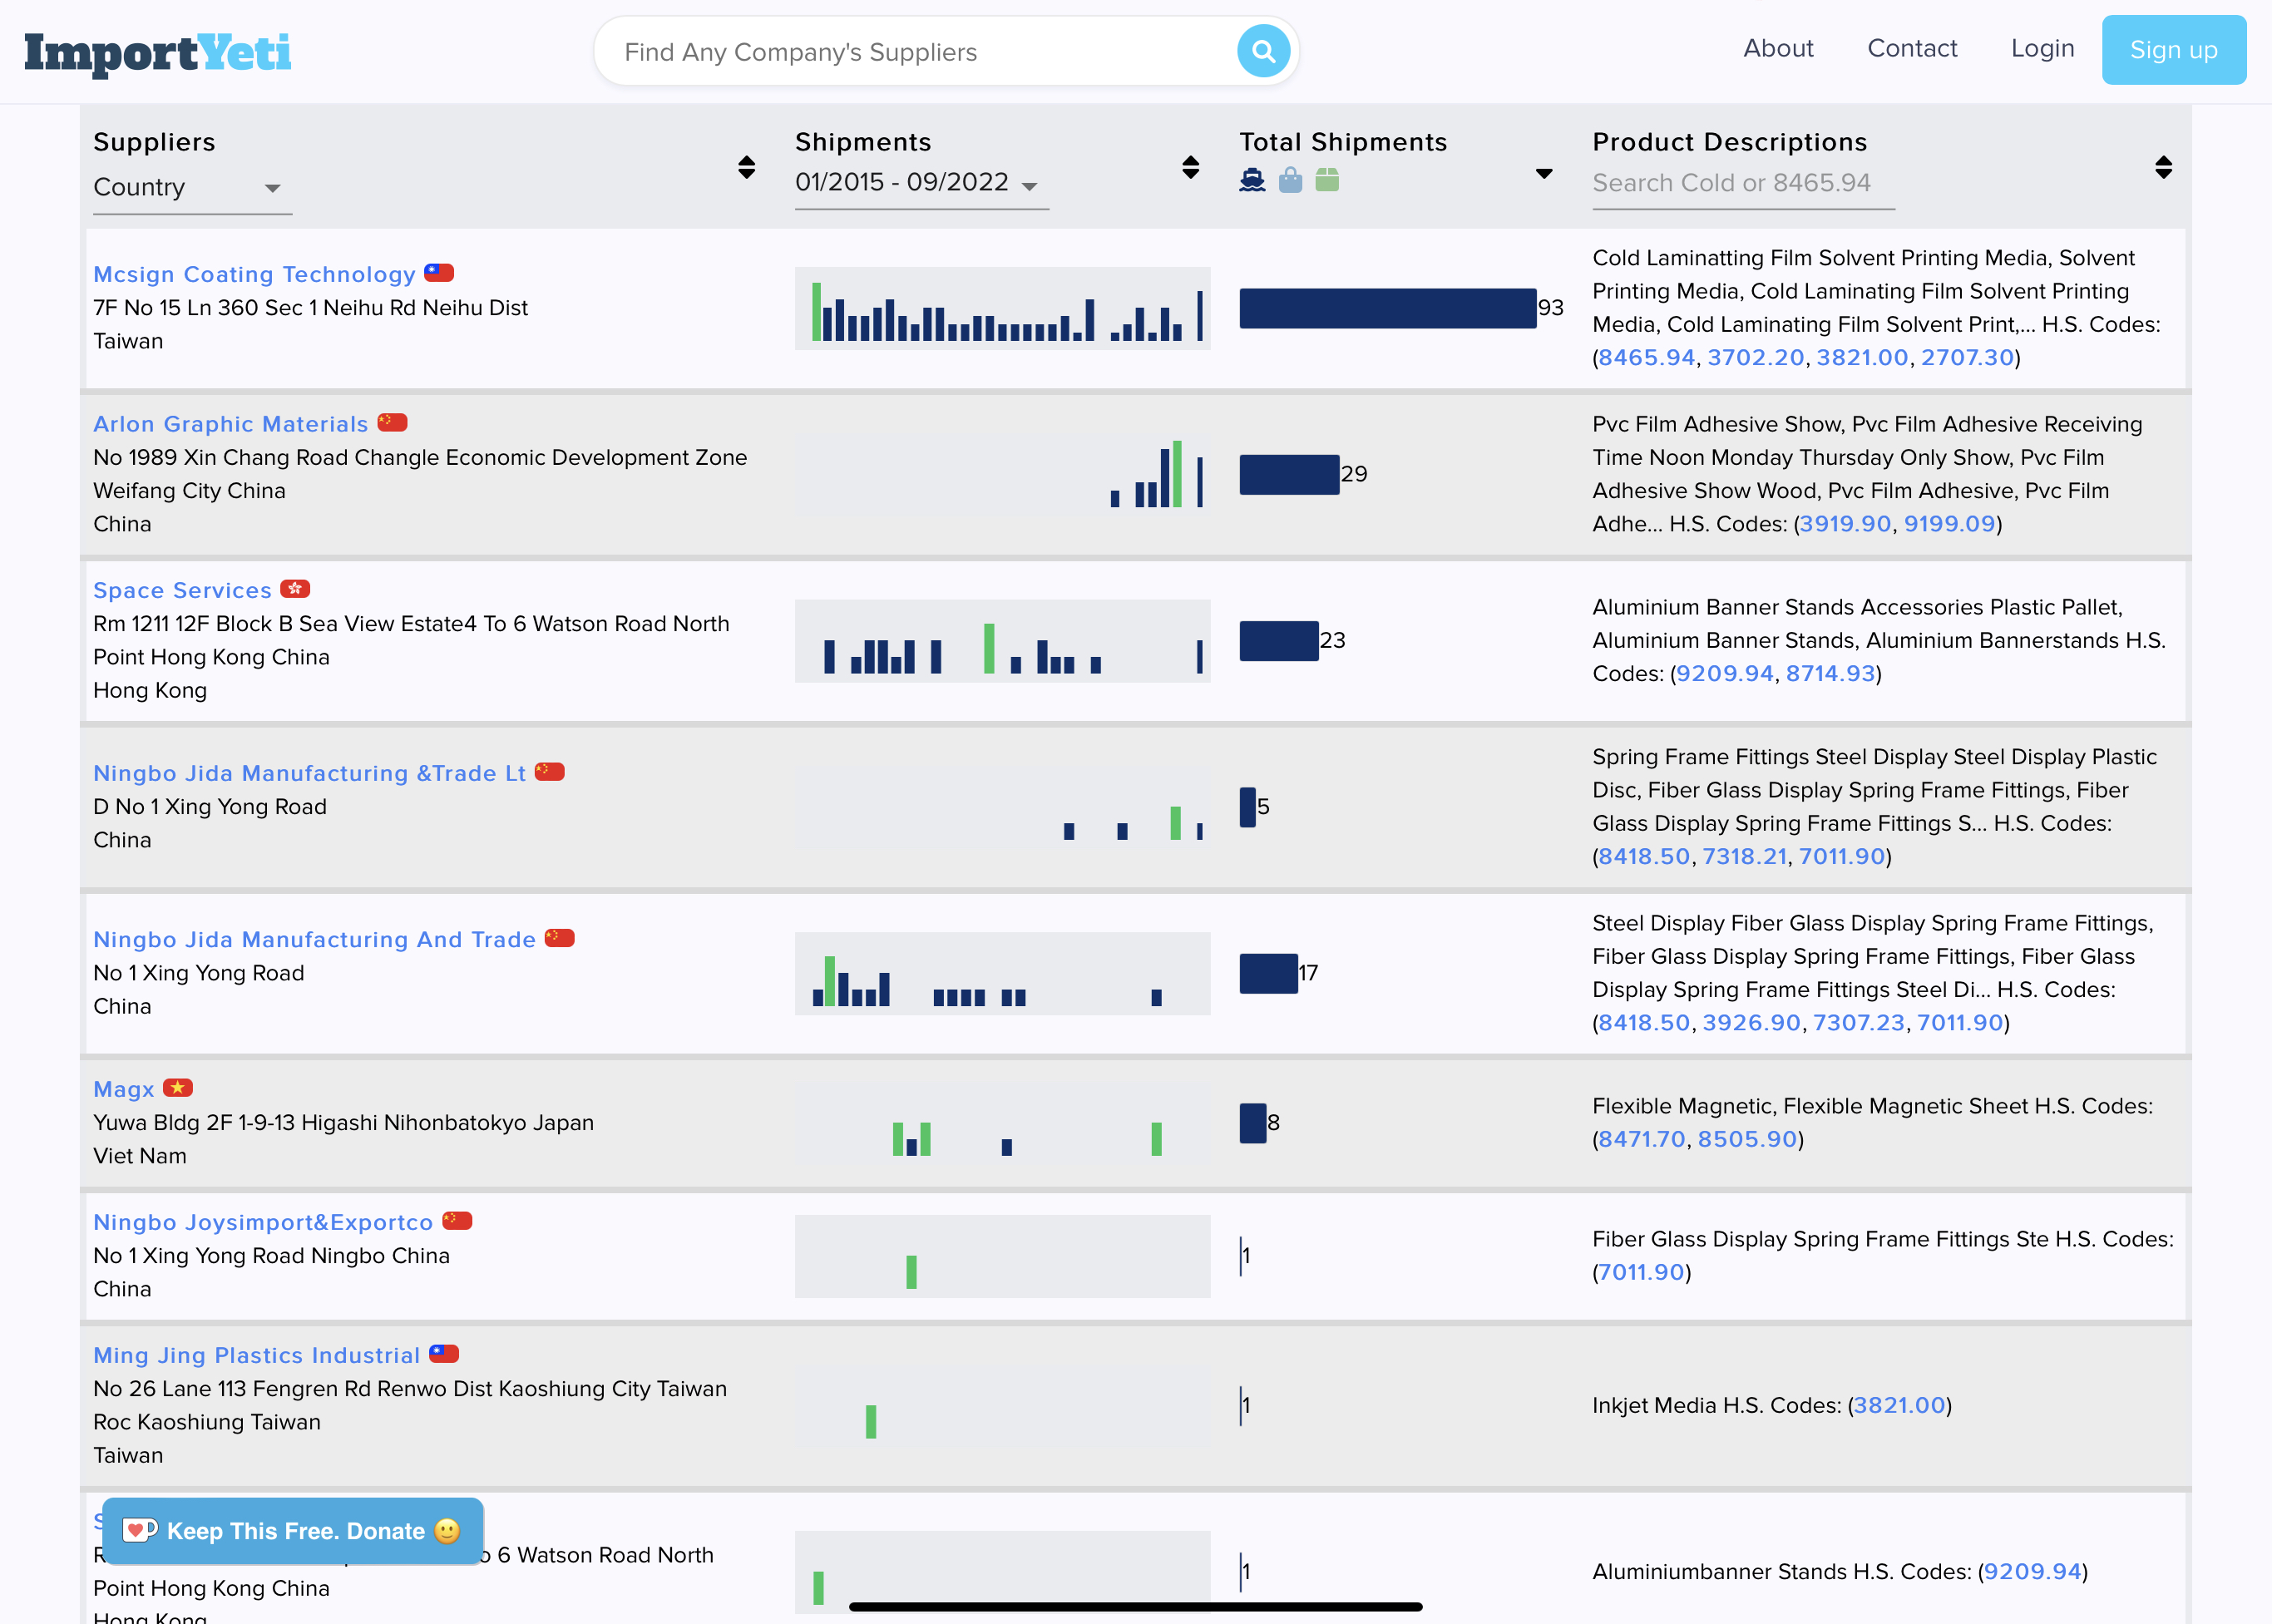Click the Search Cold or 8465.94 filter field
2272x1624 pixels.
pyautogui.click(x=1743, y=184)
